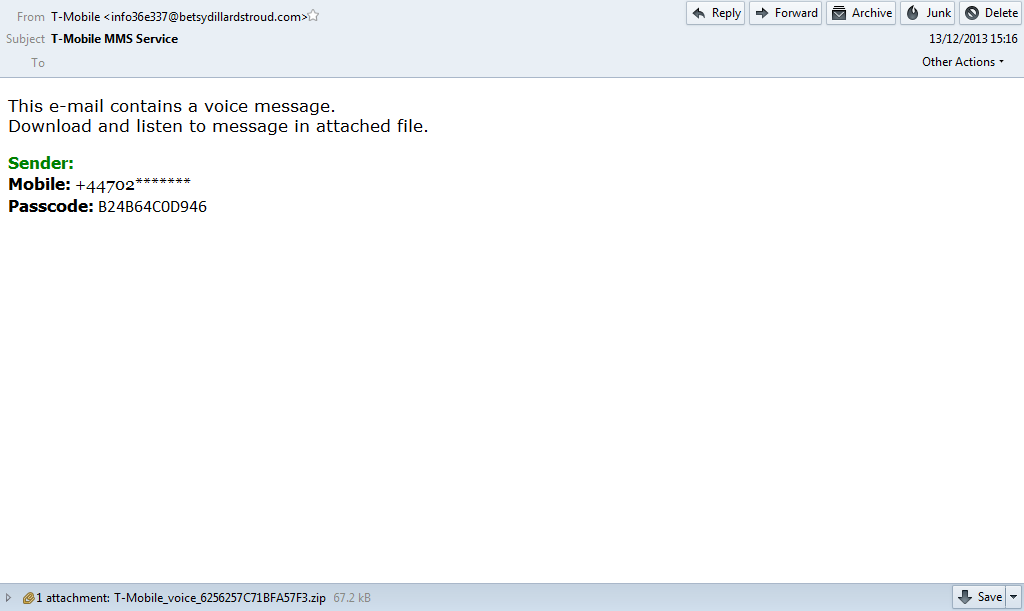Viewport: 1024px width, 611px height.
Task: Click the subject text T-Mobile MMS Service
Action: [114, 39]
